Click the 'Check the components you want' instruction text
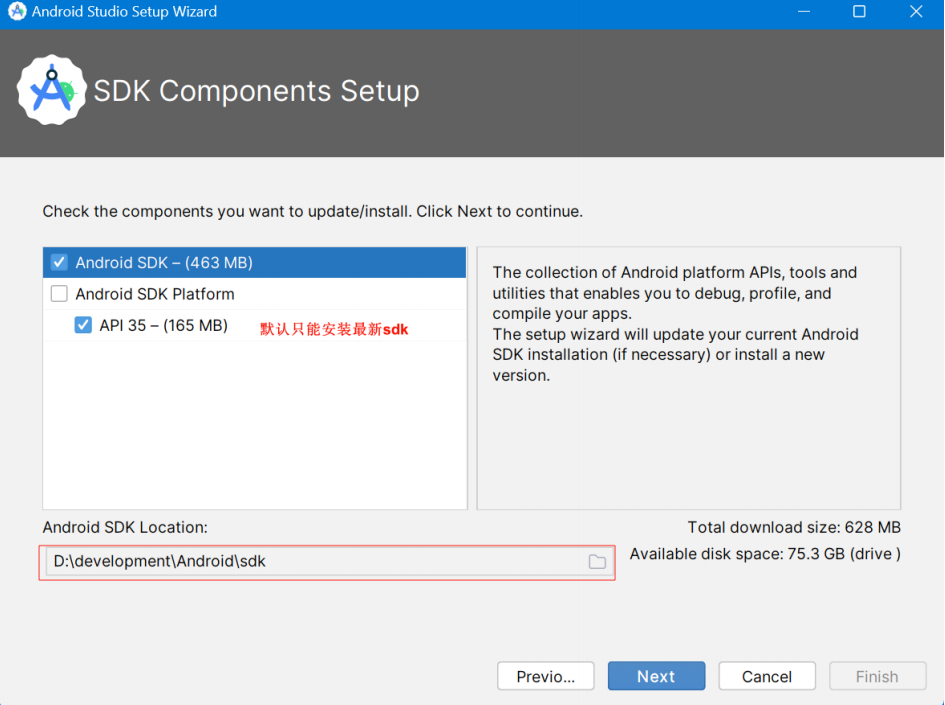945x705 pixels. [312, 212]
